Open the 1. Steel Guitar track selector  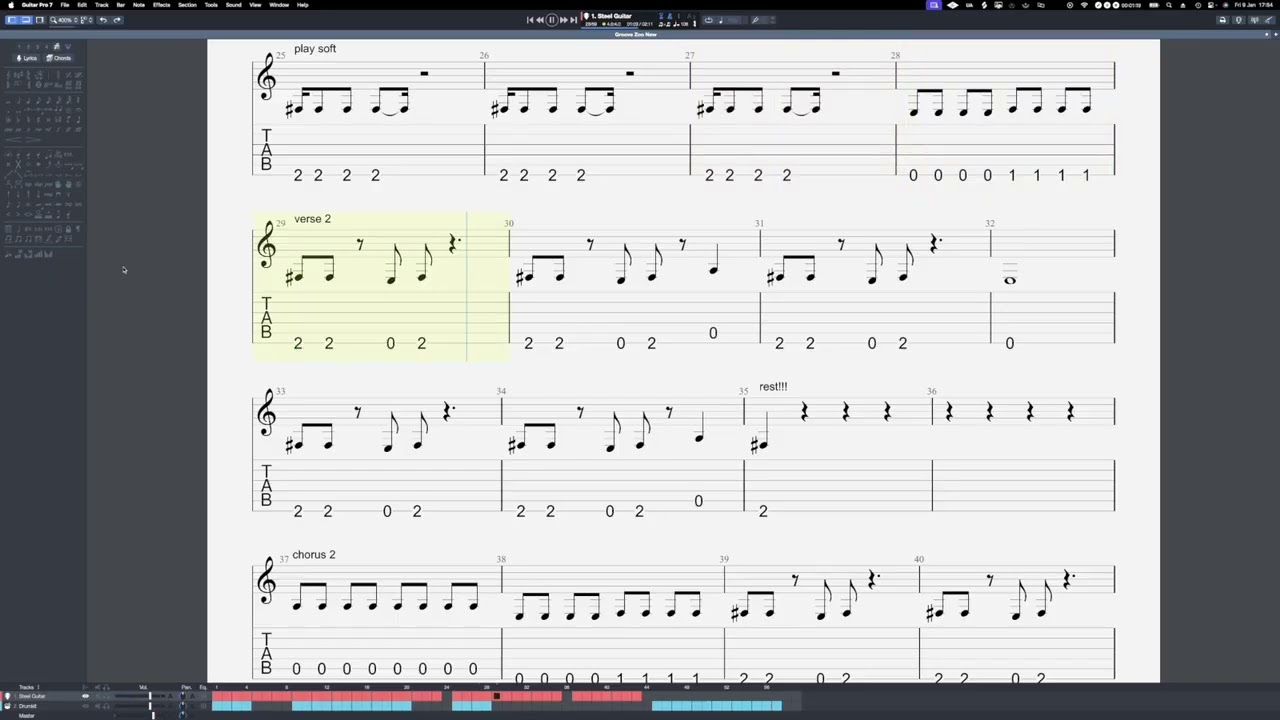[x=610, y=16]
